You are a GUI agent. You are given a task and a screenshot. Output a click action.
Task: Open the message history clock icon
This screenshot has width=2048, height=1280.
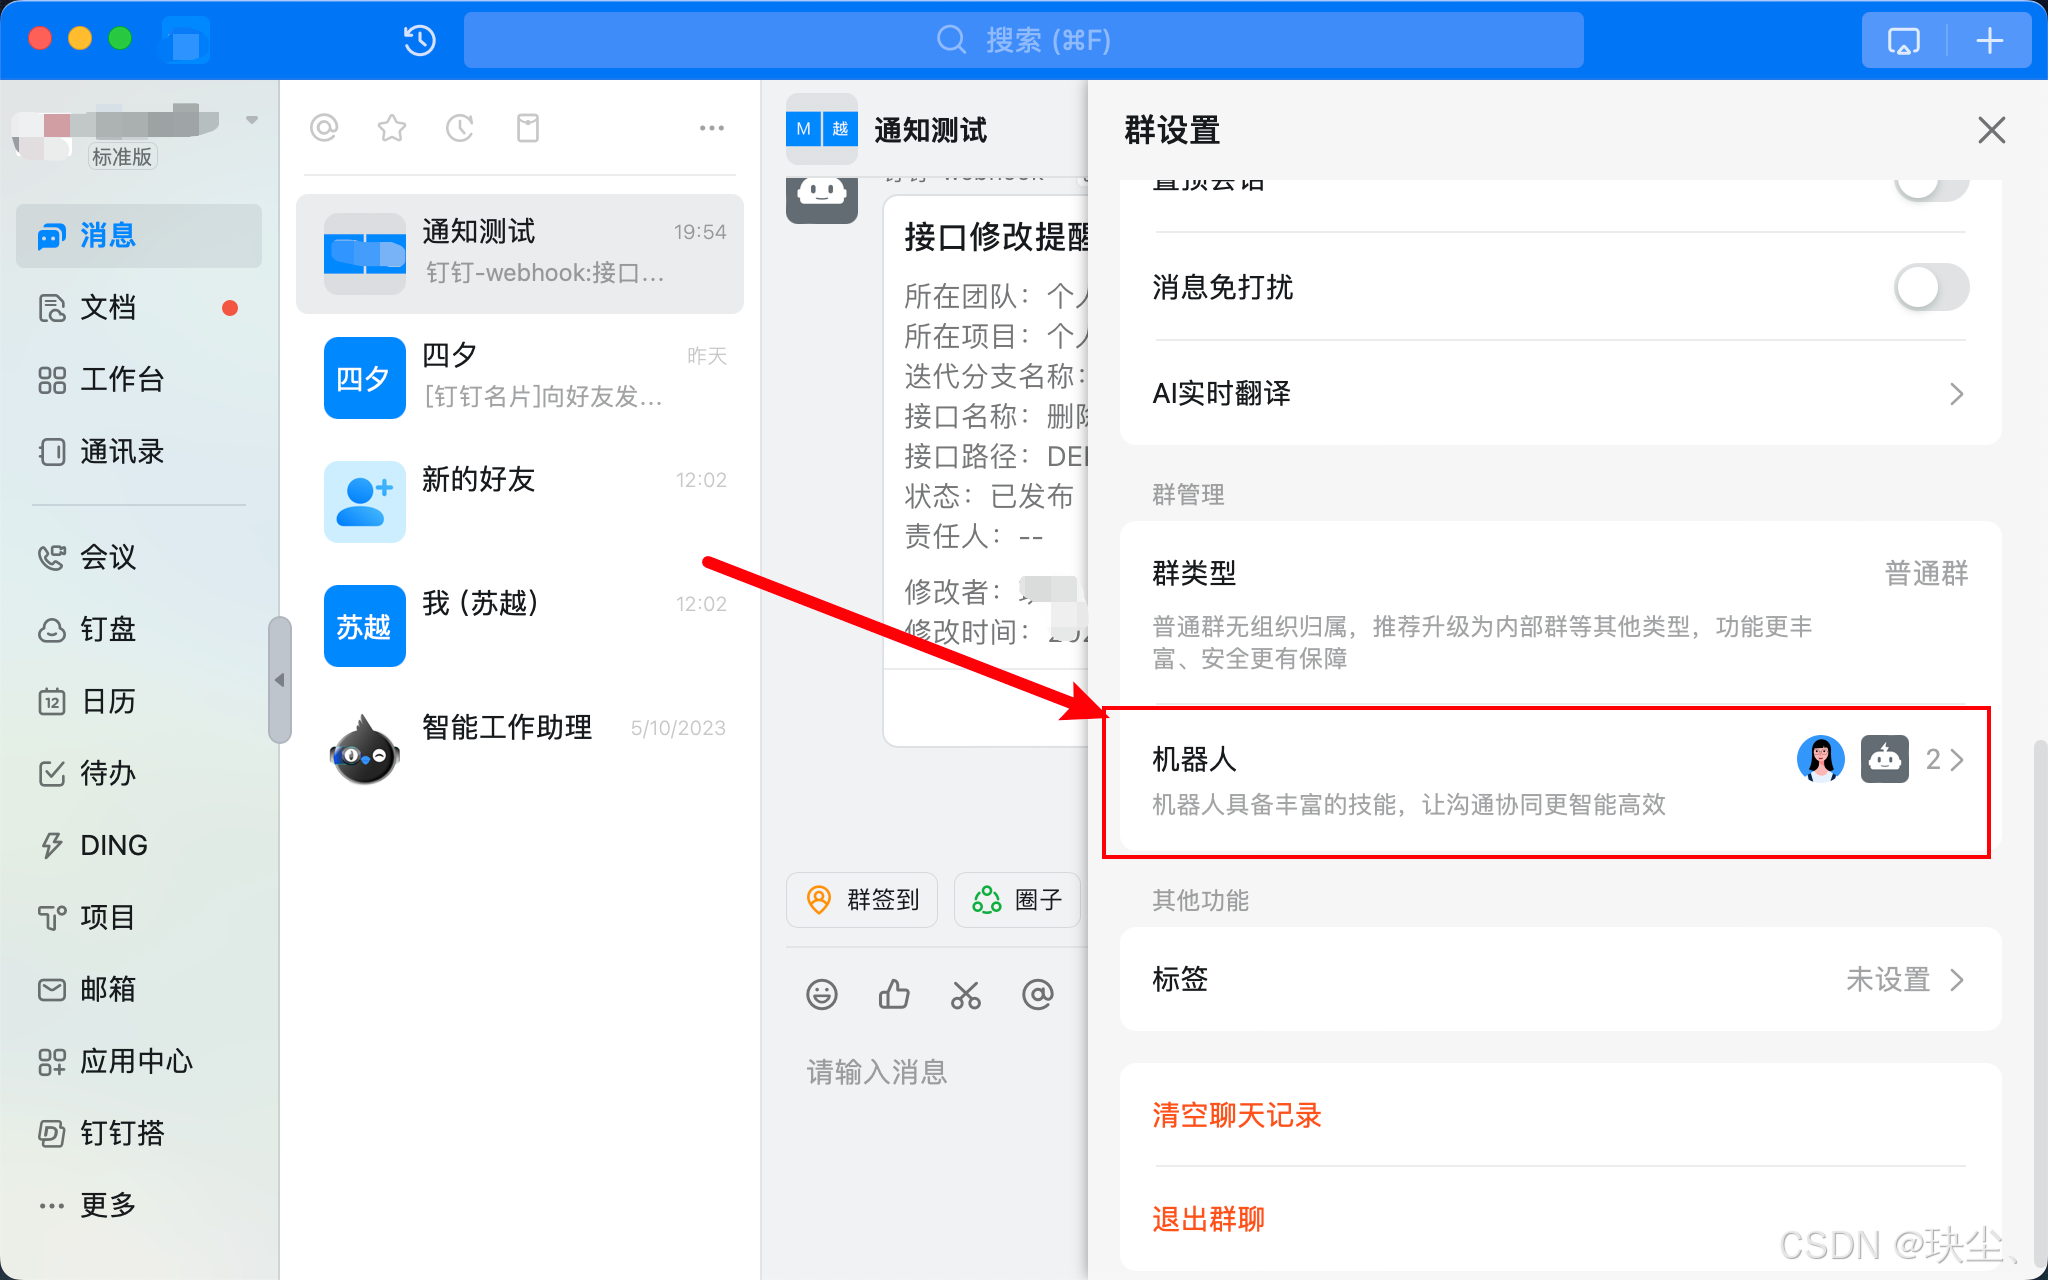tap(420, 40)
